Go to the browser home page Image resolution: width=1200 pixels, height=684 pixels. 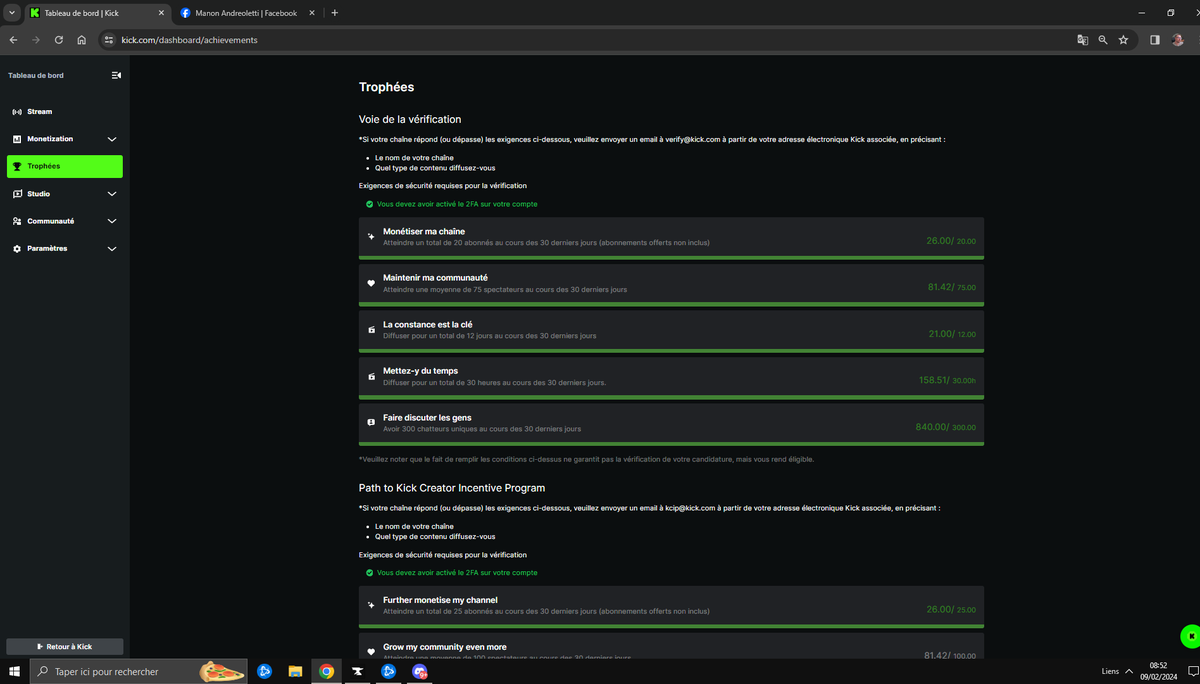pos(82,40)
